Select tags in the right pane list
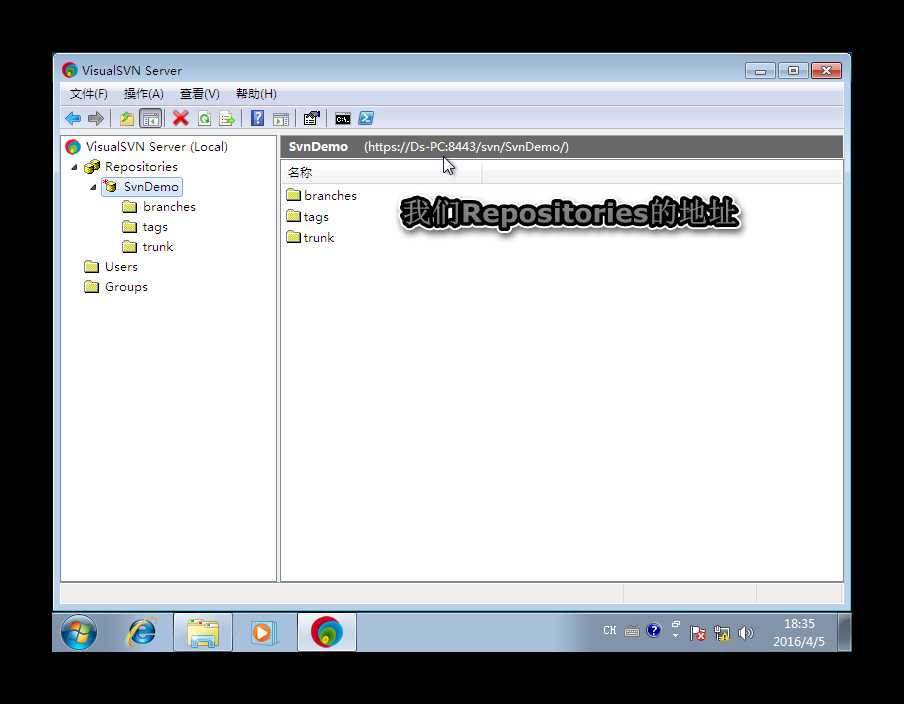The height and width of the screenshot is (704, 904). (x=316, y=217)
